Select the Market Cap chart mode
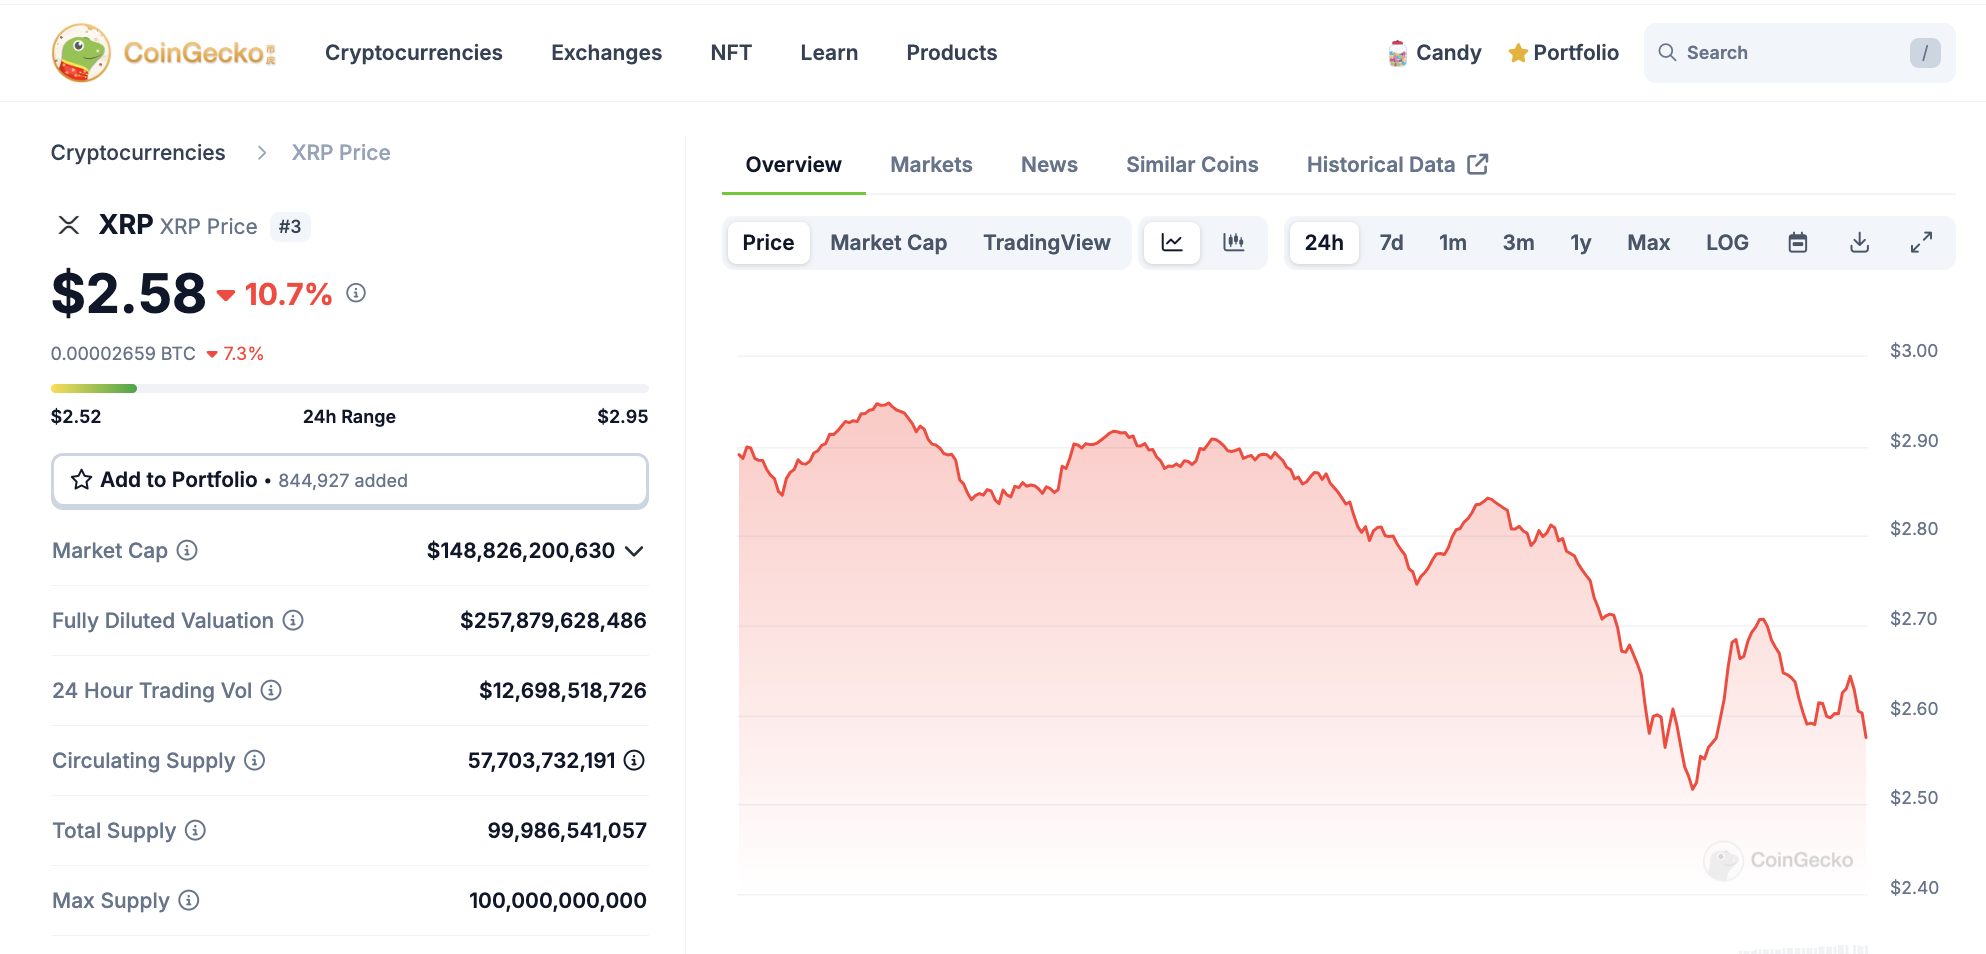 coord(889,242)
